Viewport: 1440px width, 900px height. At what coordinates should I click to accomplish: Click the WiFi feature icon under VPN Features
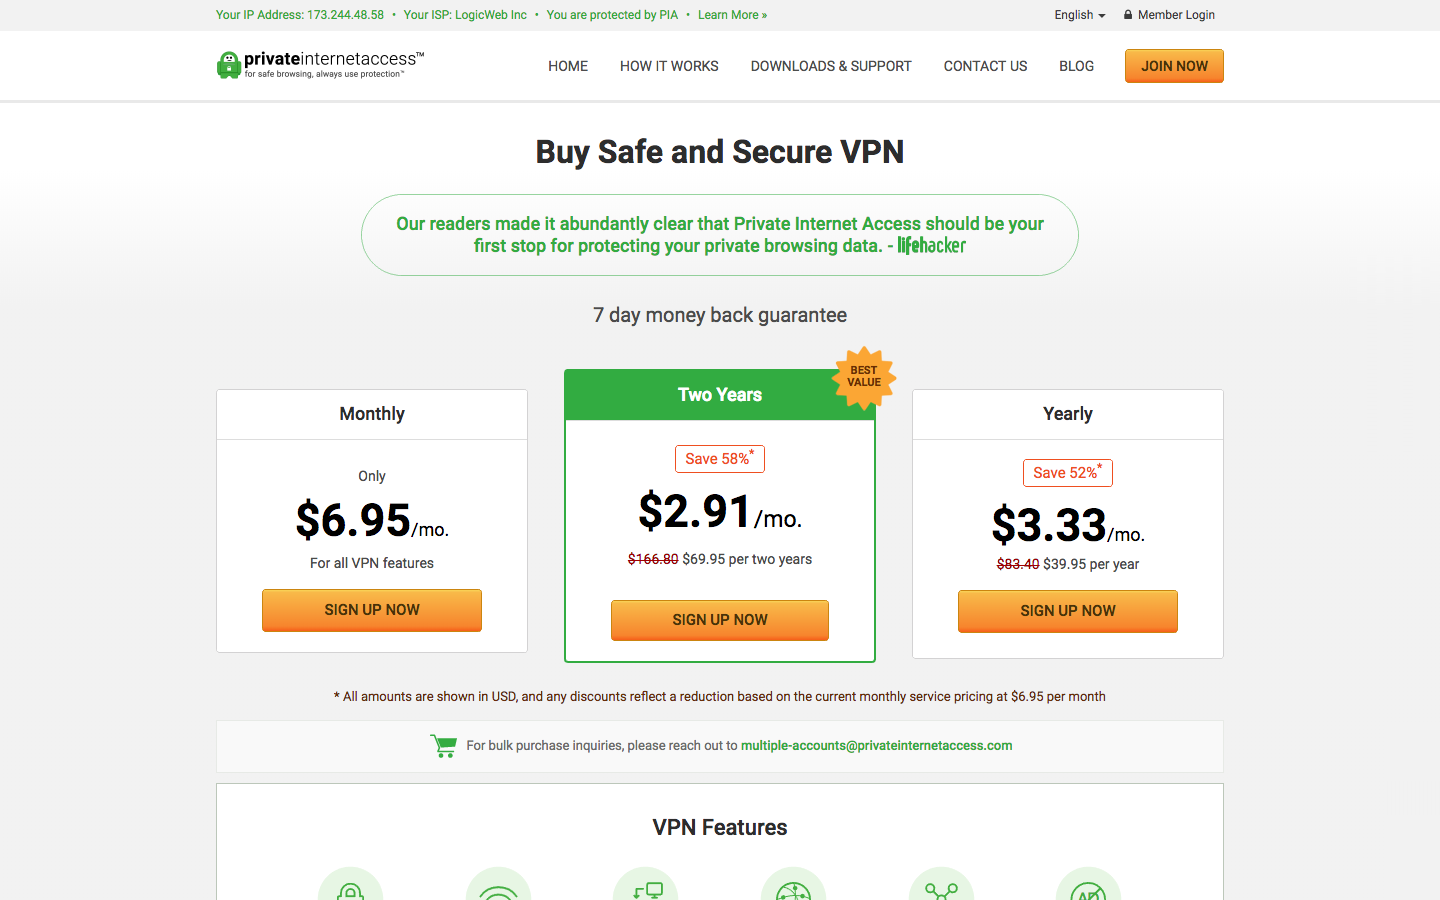[x=498, y=884]
